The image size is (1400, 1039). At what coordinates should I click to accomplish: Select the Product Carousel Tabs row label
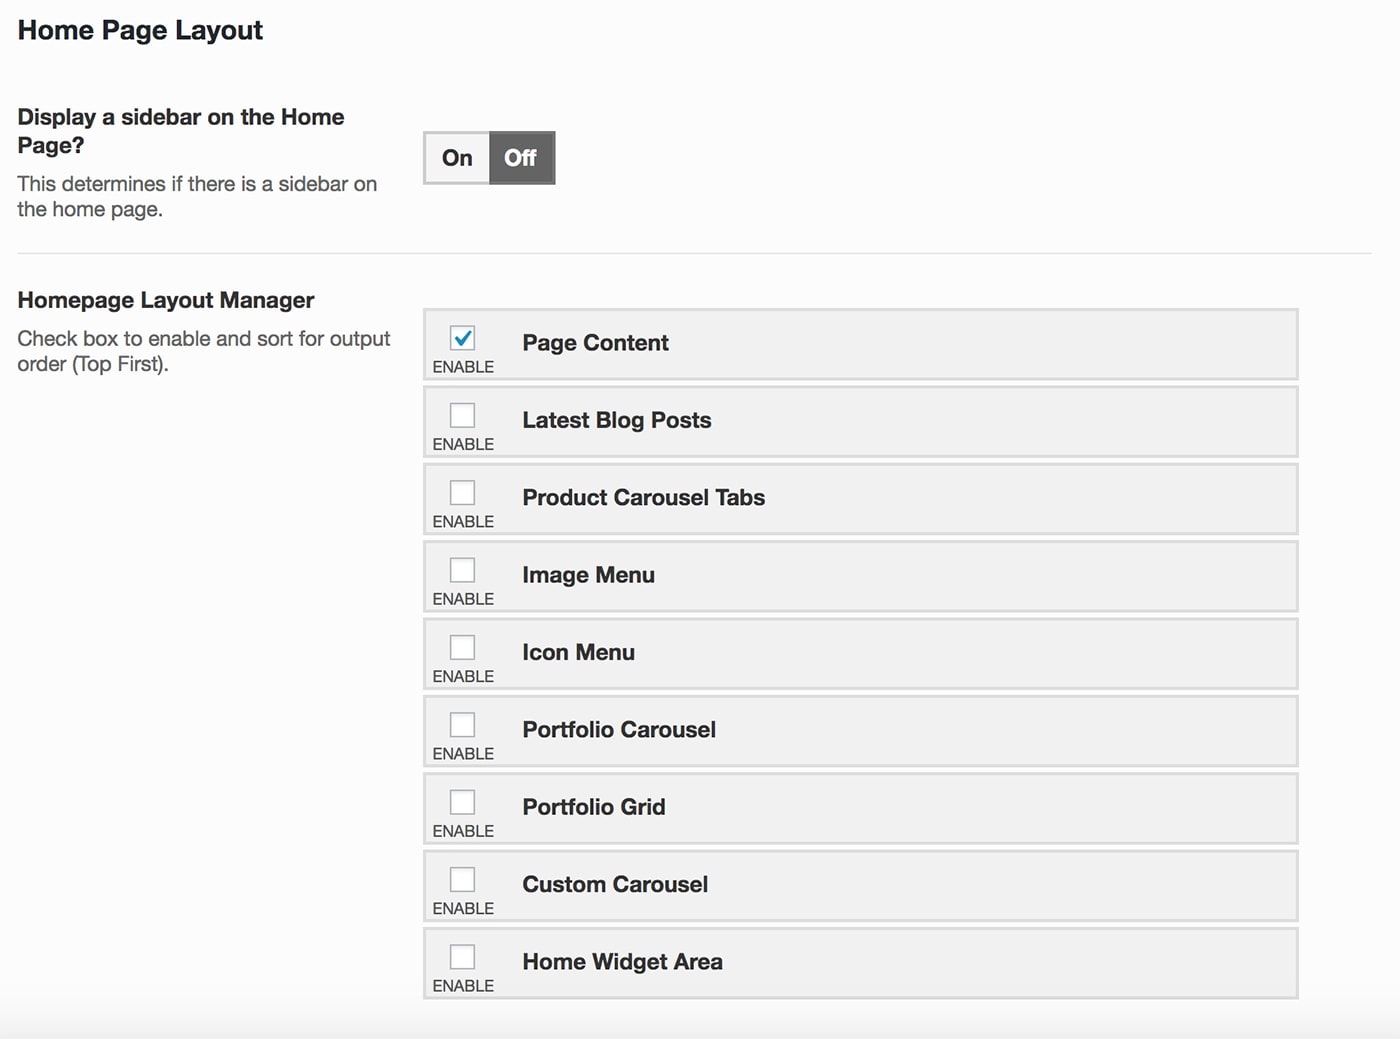pos(643,498)
